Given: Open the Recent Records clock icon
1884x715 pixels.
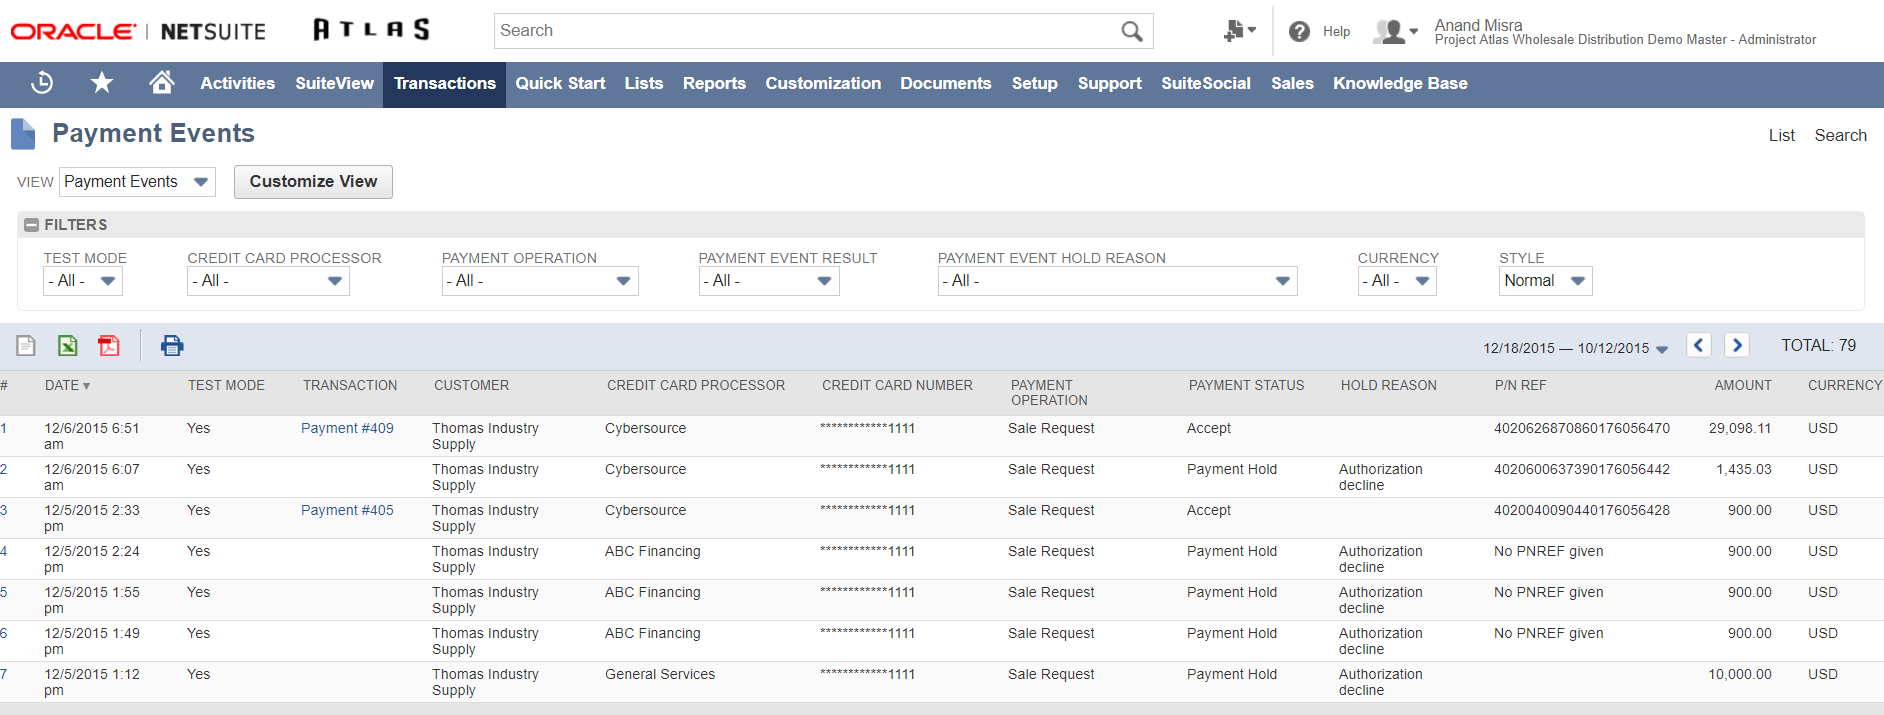Looking at the screenshot, I should (42, 83).
